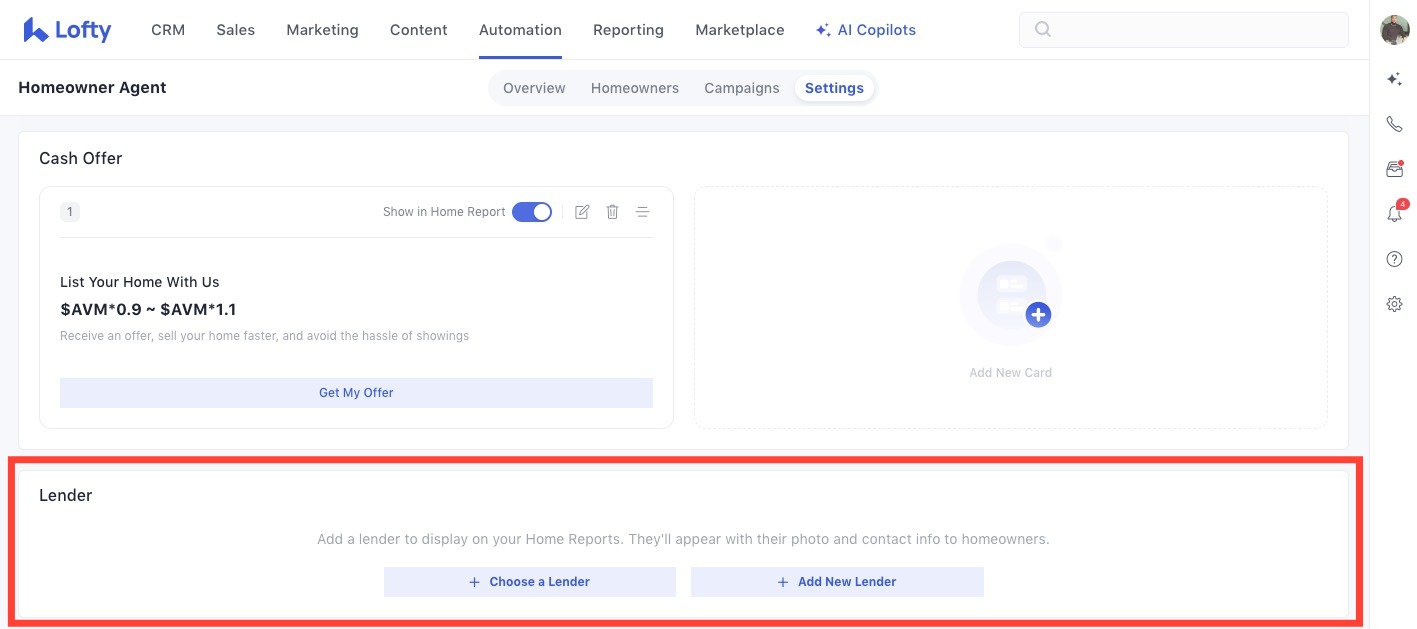This screenshot has width=1417, height=629.
Task: Open the help question mark icon
Action: pos(1394,259)
